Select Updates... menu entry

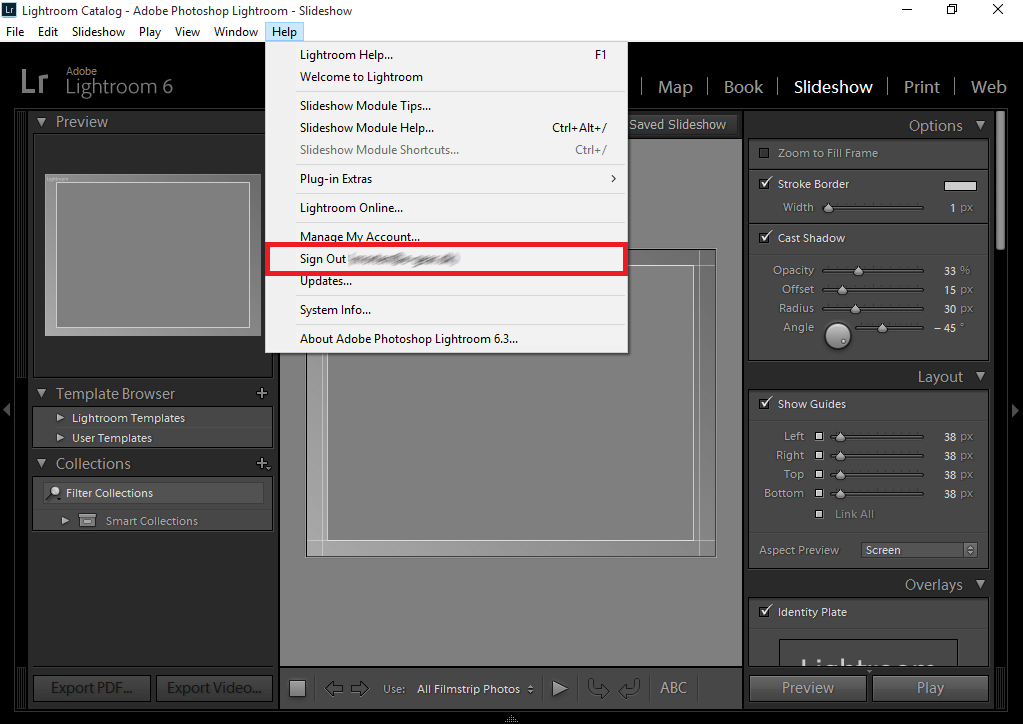point(446,281)
